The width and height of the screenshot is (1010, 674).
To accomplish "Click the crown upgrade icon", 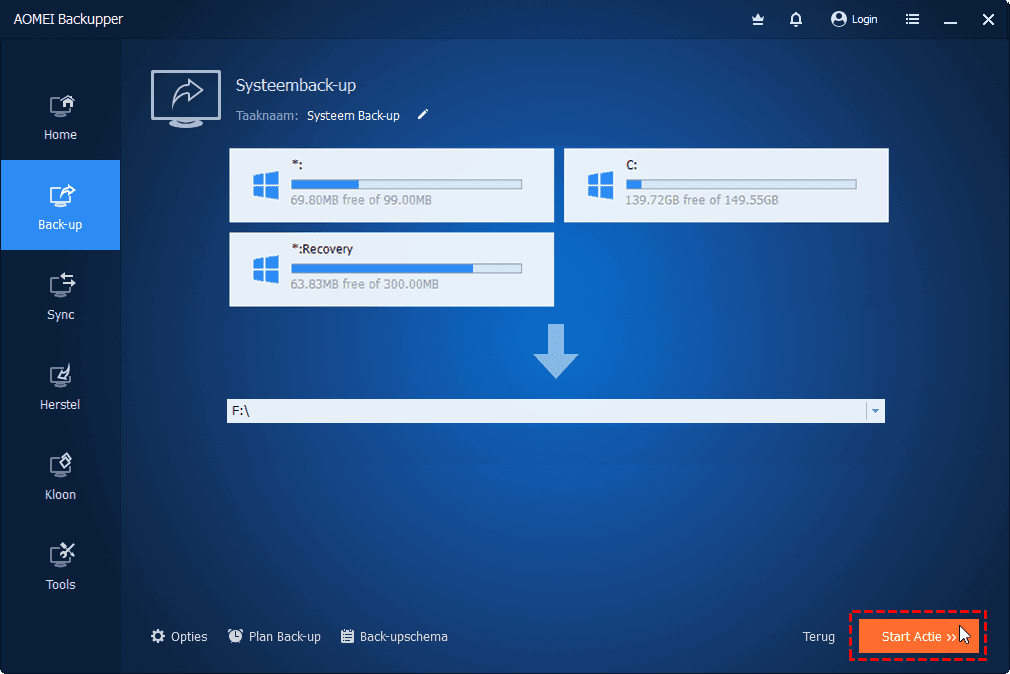I will coord(758,19).
